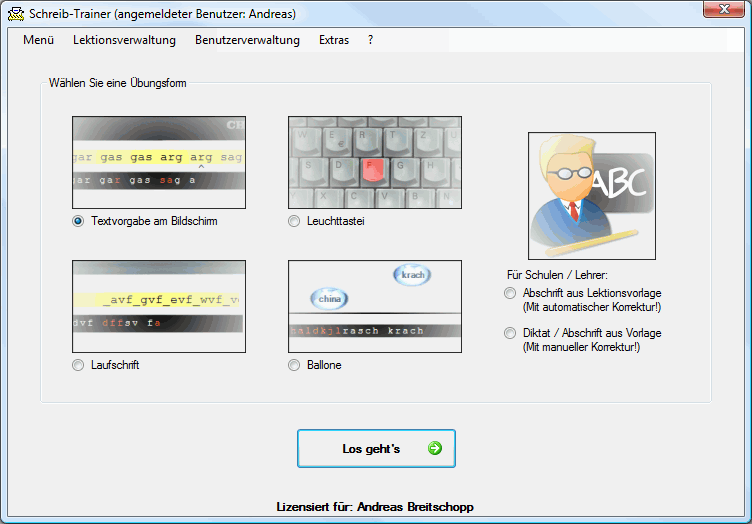Select Abschrift aus Lektionsvorlage option
The image size is (752, 524).
[x=511, y=293]
